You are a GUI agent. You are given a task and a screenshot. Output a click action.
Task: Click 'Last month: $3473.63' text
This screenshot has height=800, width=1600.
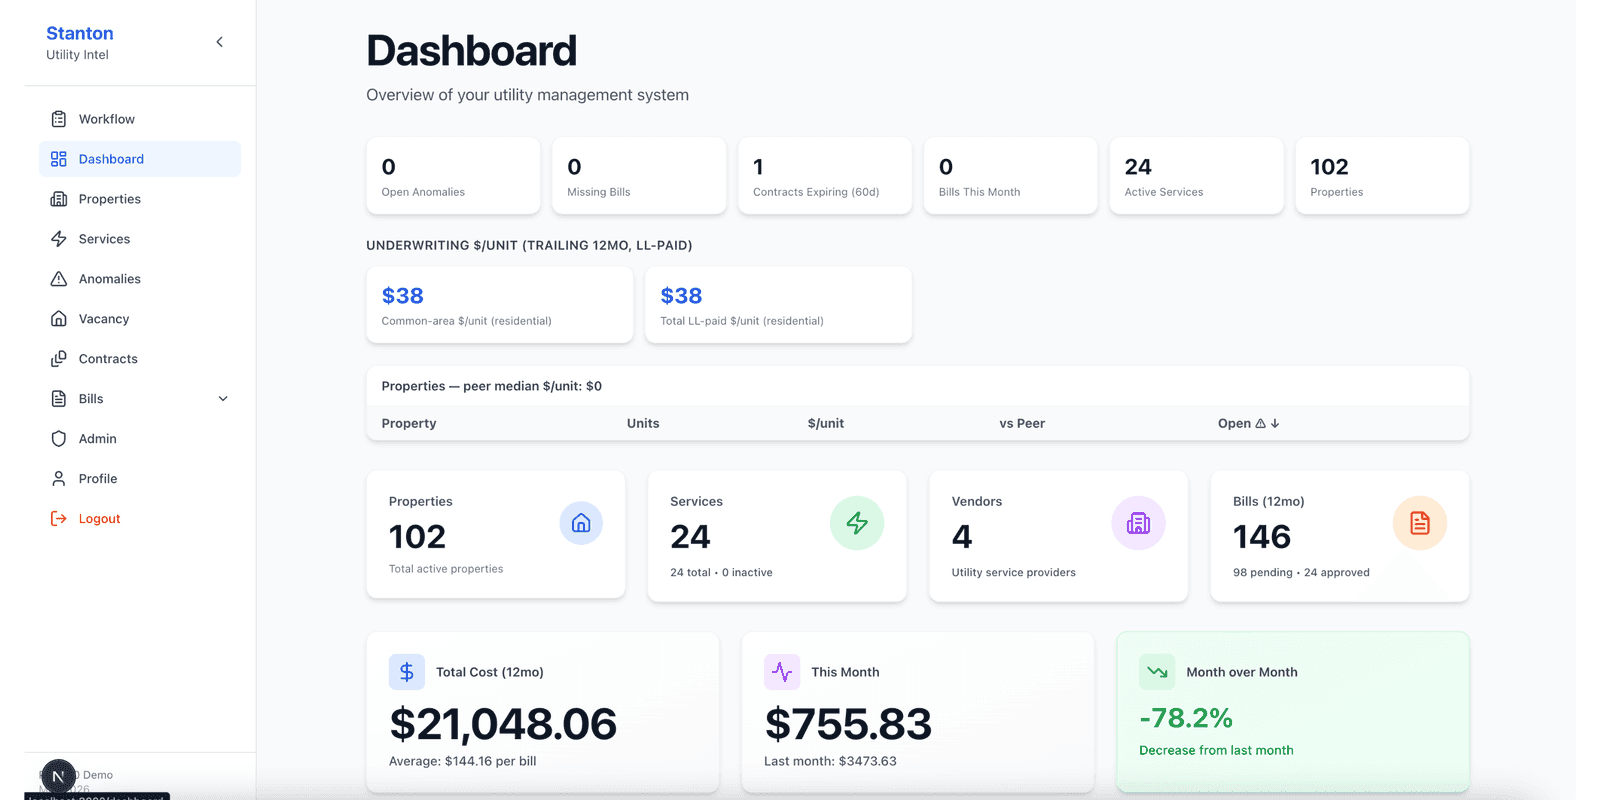pos(830,761)
